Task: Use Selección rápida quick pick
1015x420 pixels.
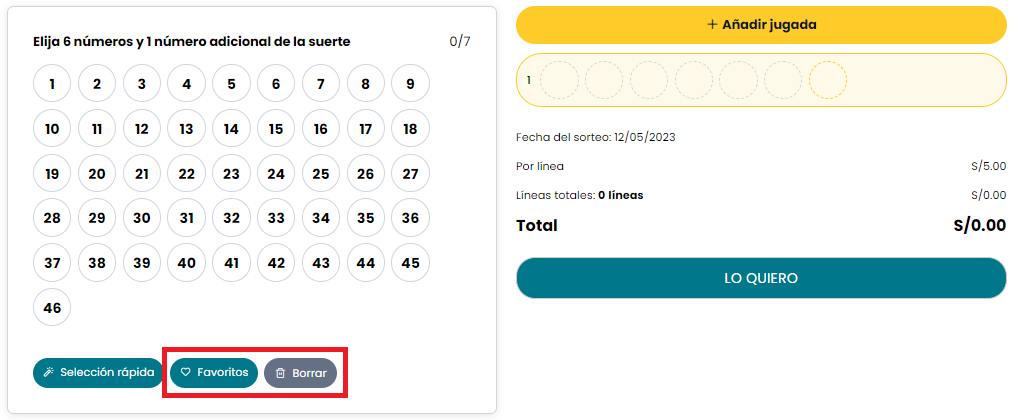Action: (98, 373)
